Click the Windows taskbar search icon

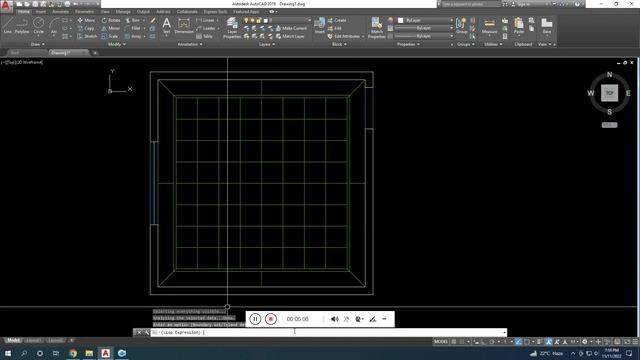coord(24,353)
